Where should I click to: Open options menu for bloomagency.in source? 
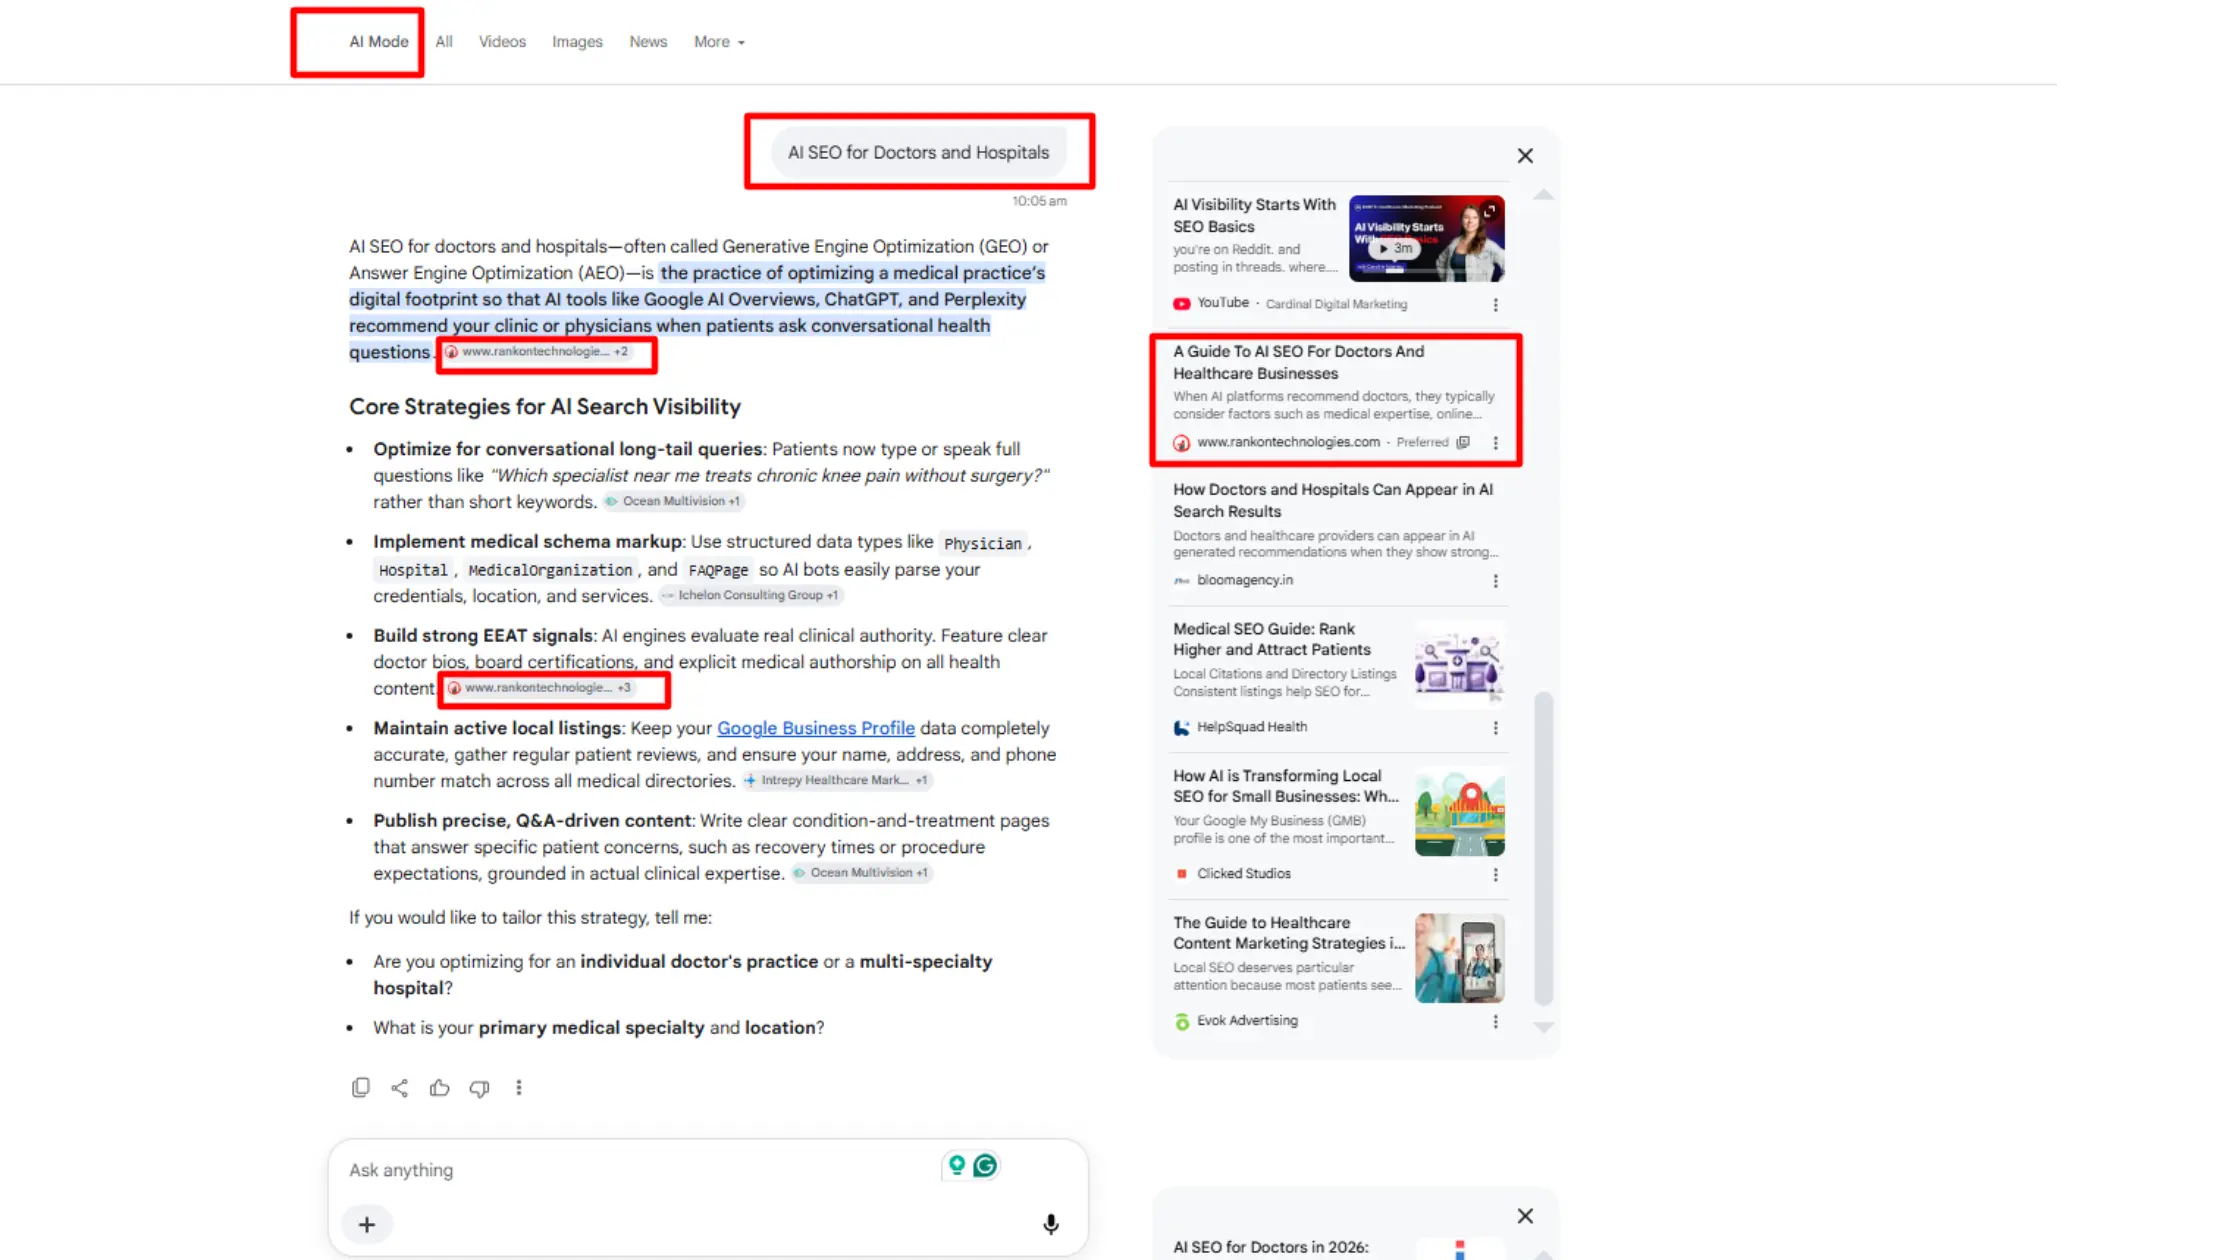click(1495, 580)
